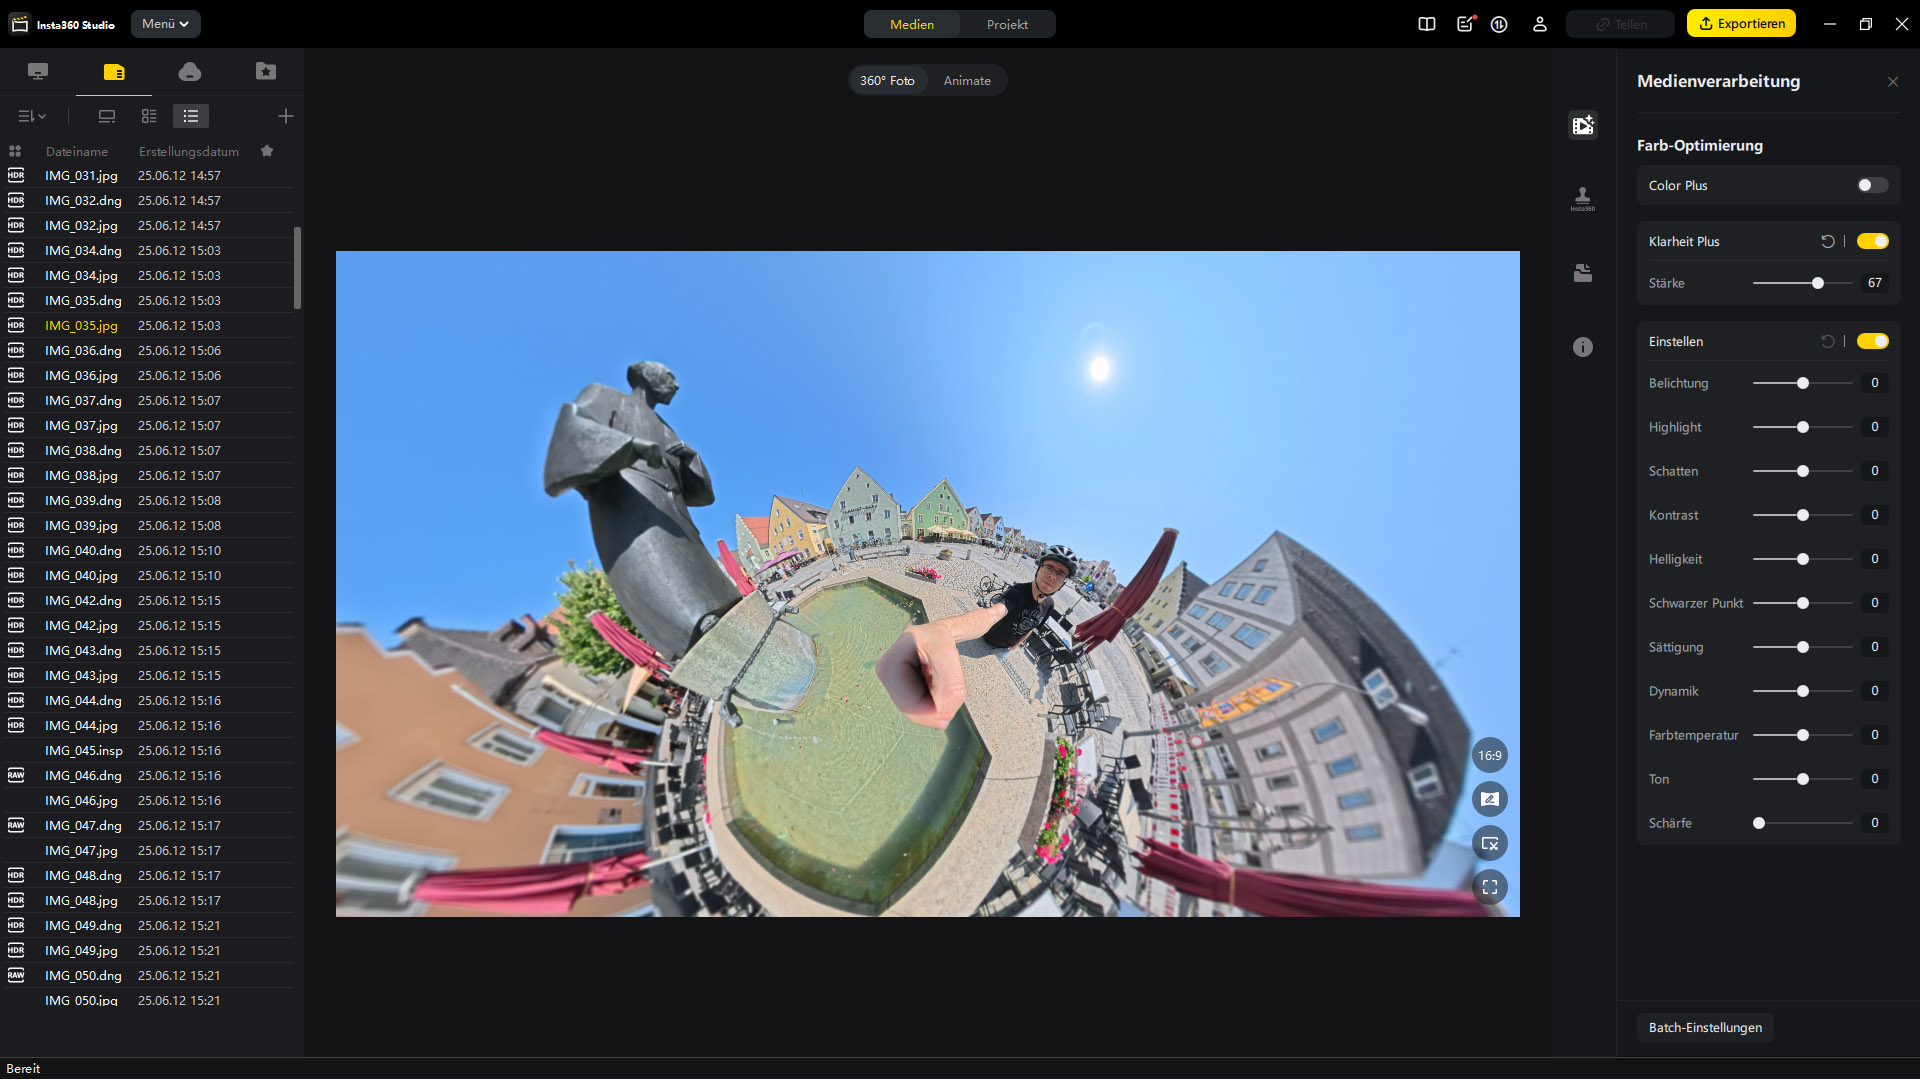Disable the Klarheit Plus toggle
Screen dimensions: 1920x1080
(1872, 241)
